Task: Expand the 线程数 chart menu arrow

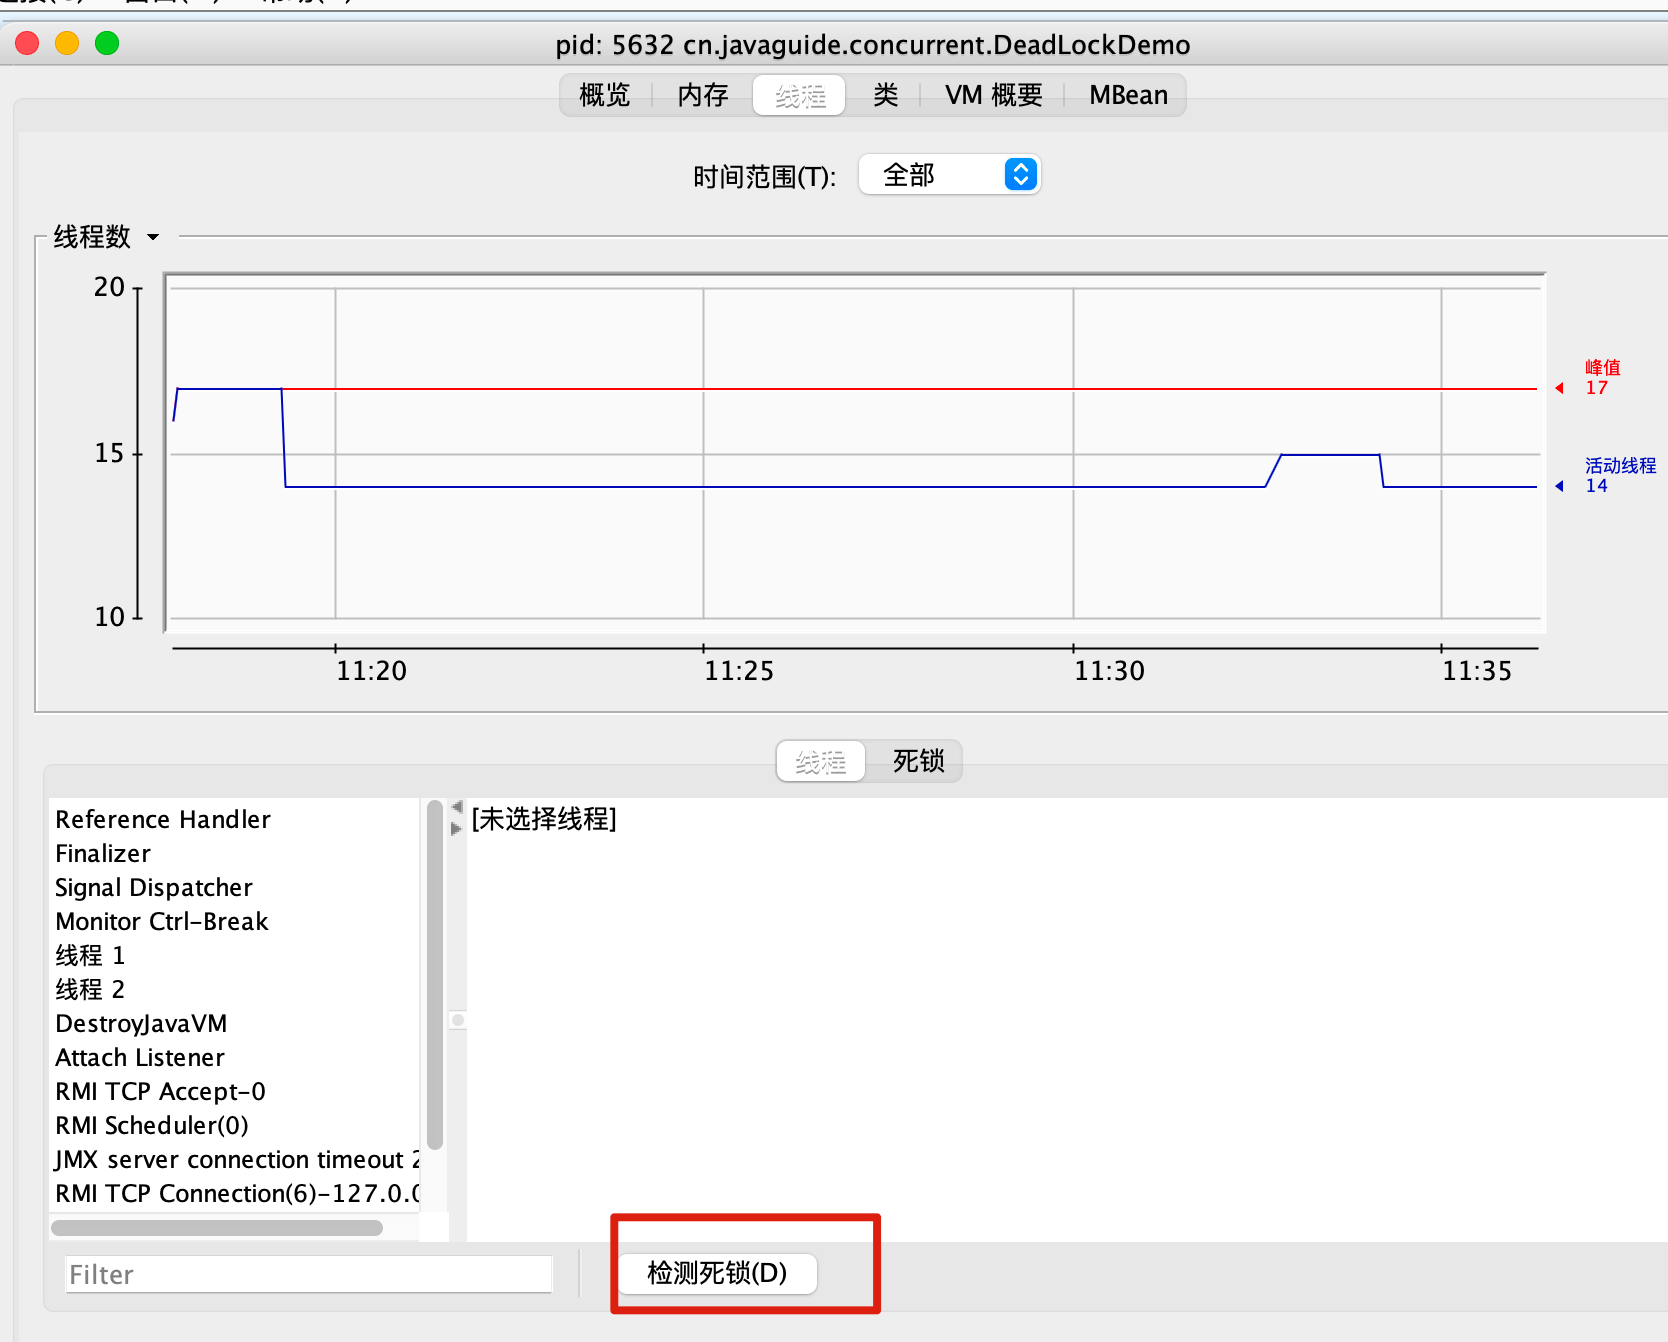Action: [x=153, y=237]
